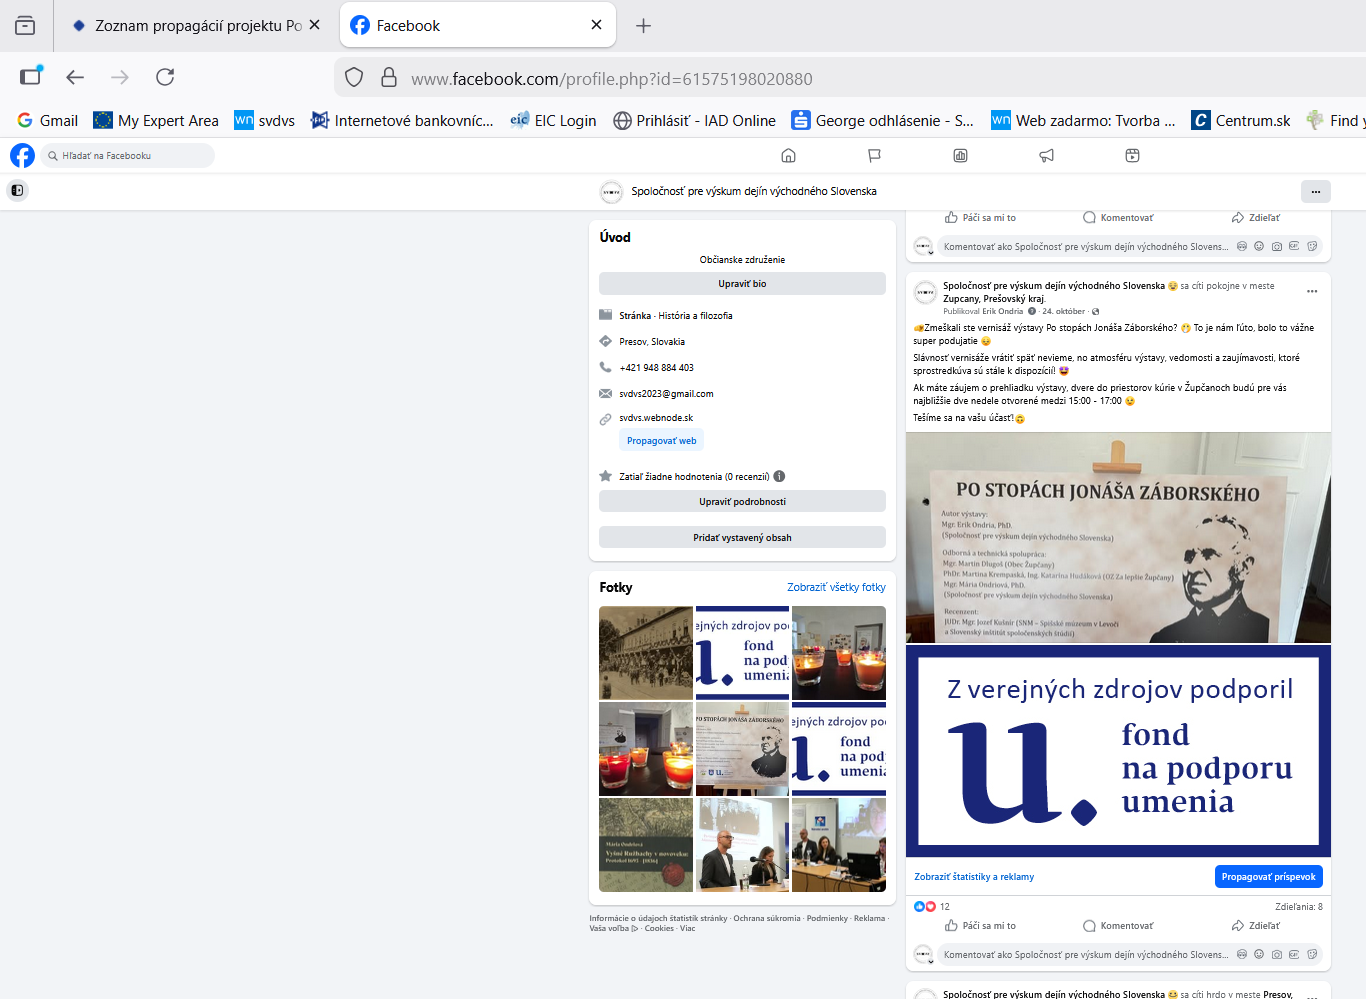This screenshot has height=999, width=1366.
Task: Open the page options three-dot menu
Action: tap(1315, 191)
